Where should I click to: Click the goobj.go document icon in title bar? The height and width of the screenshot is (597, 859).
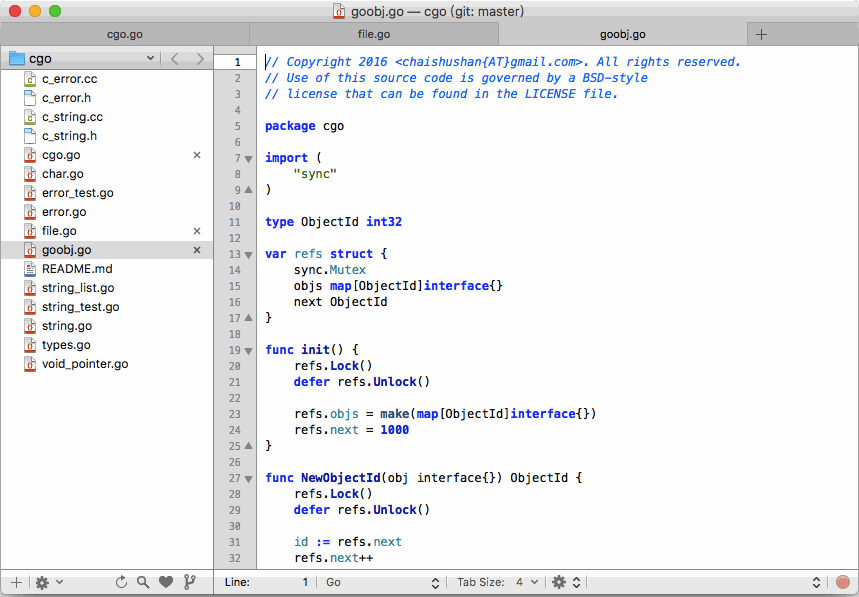[339, 11]
